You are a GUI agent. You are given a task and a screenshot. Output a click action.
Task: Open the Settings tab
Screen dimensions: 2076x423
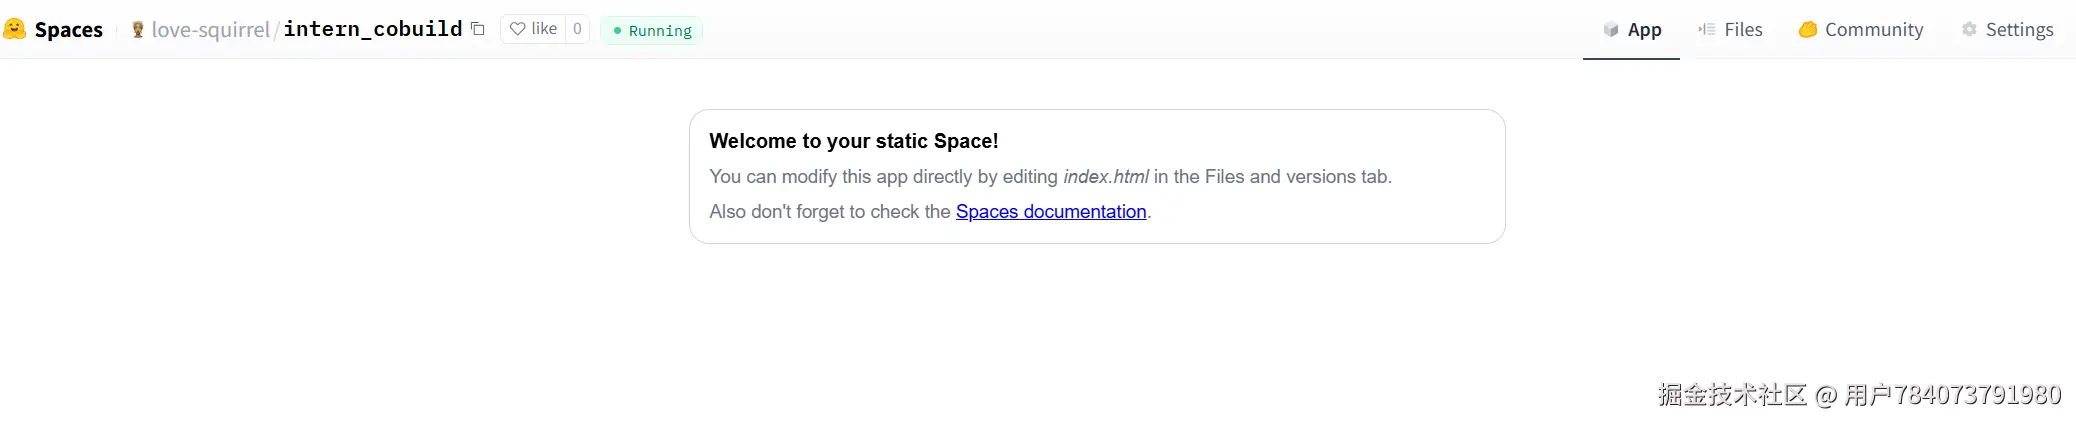(x=2018, y=30)
